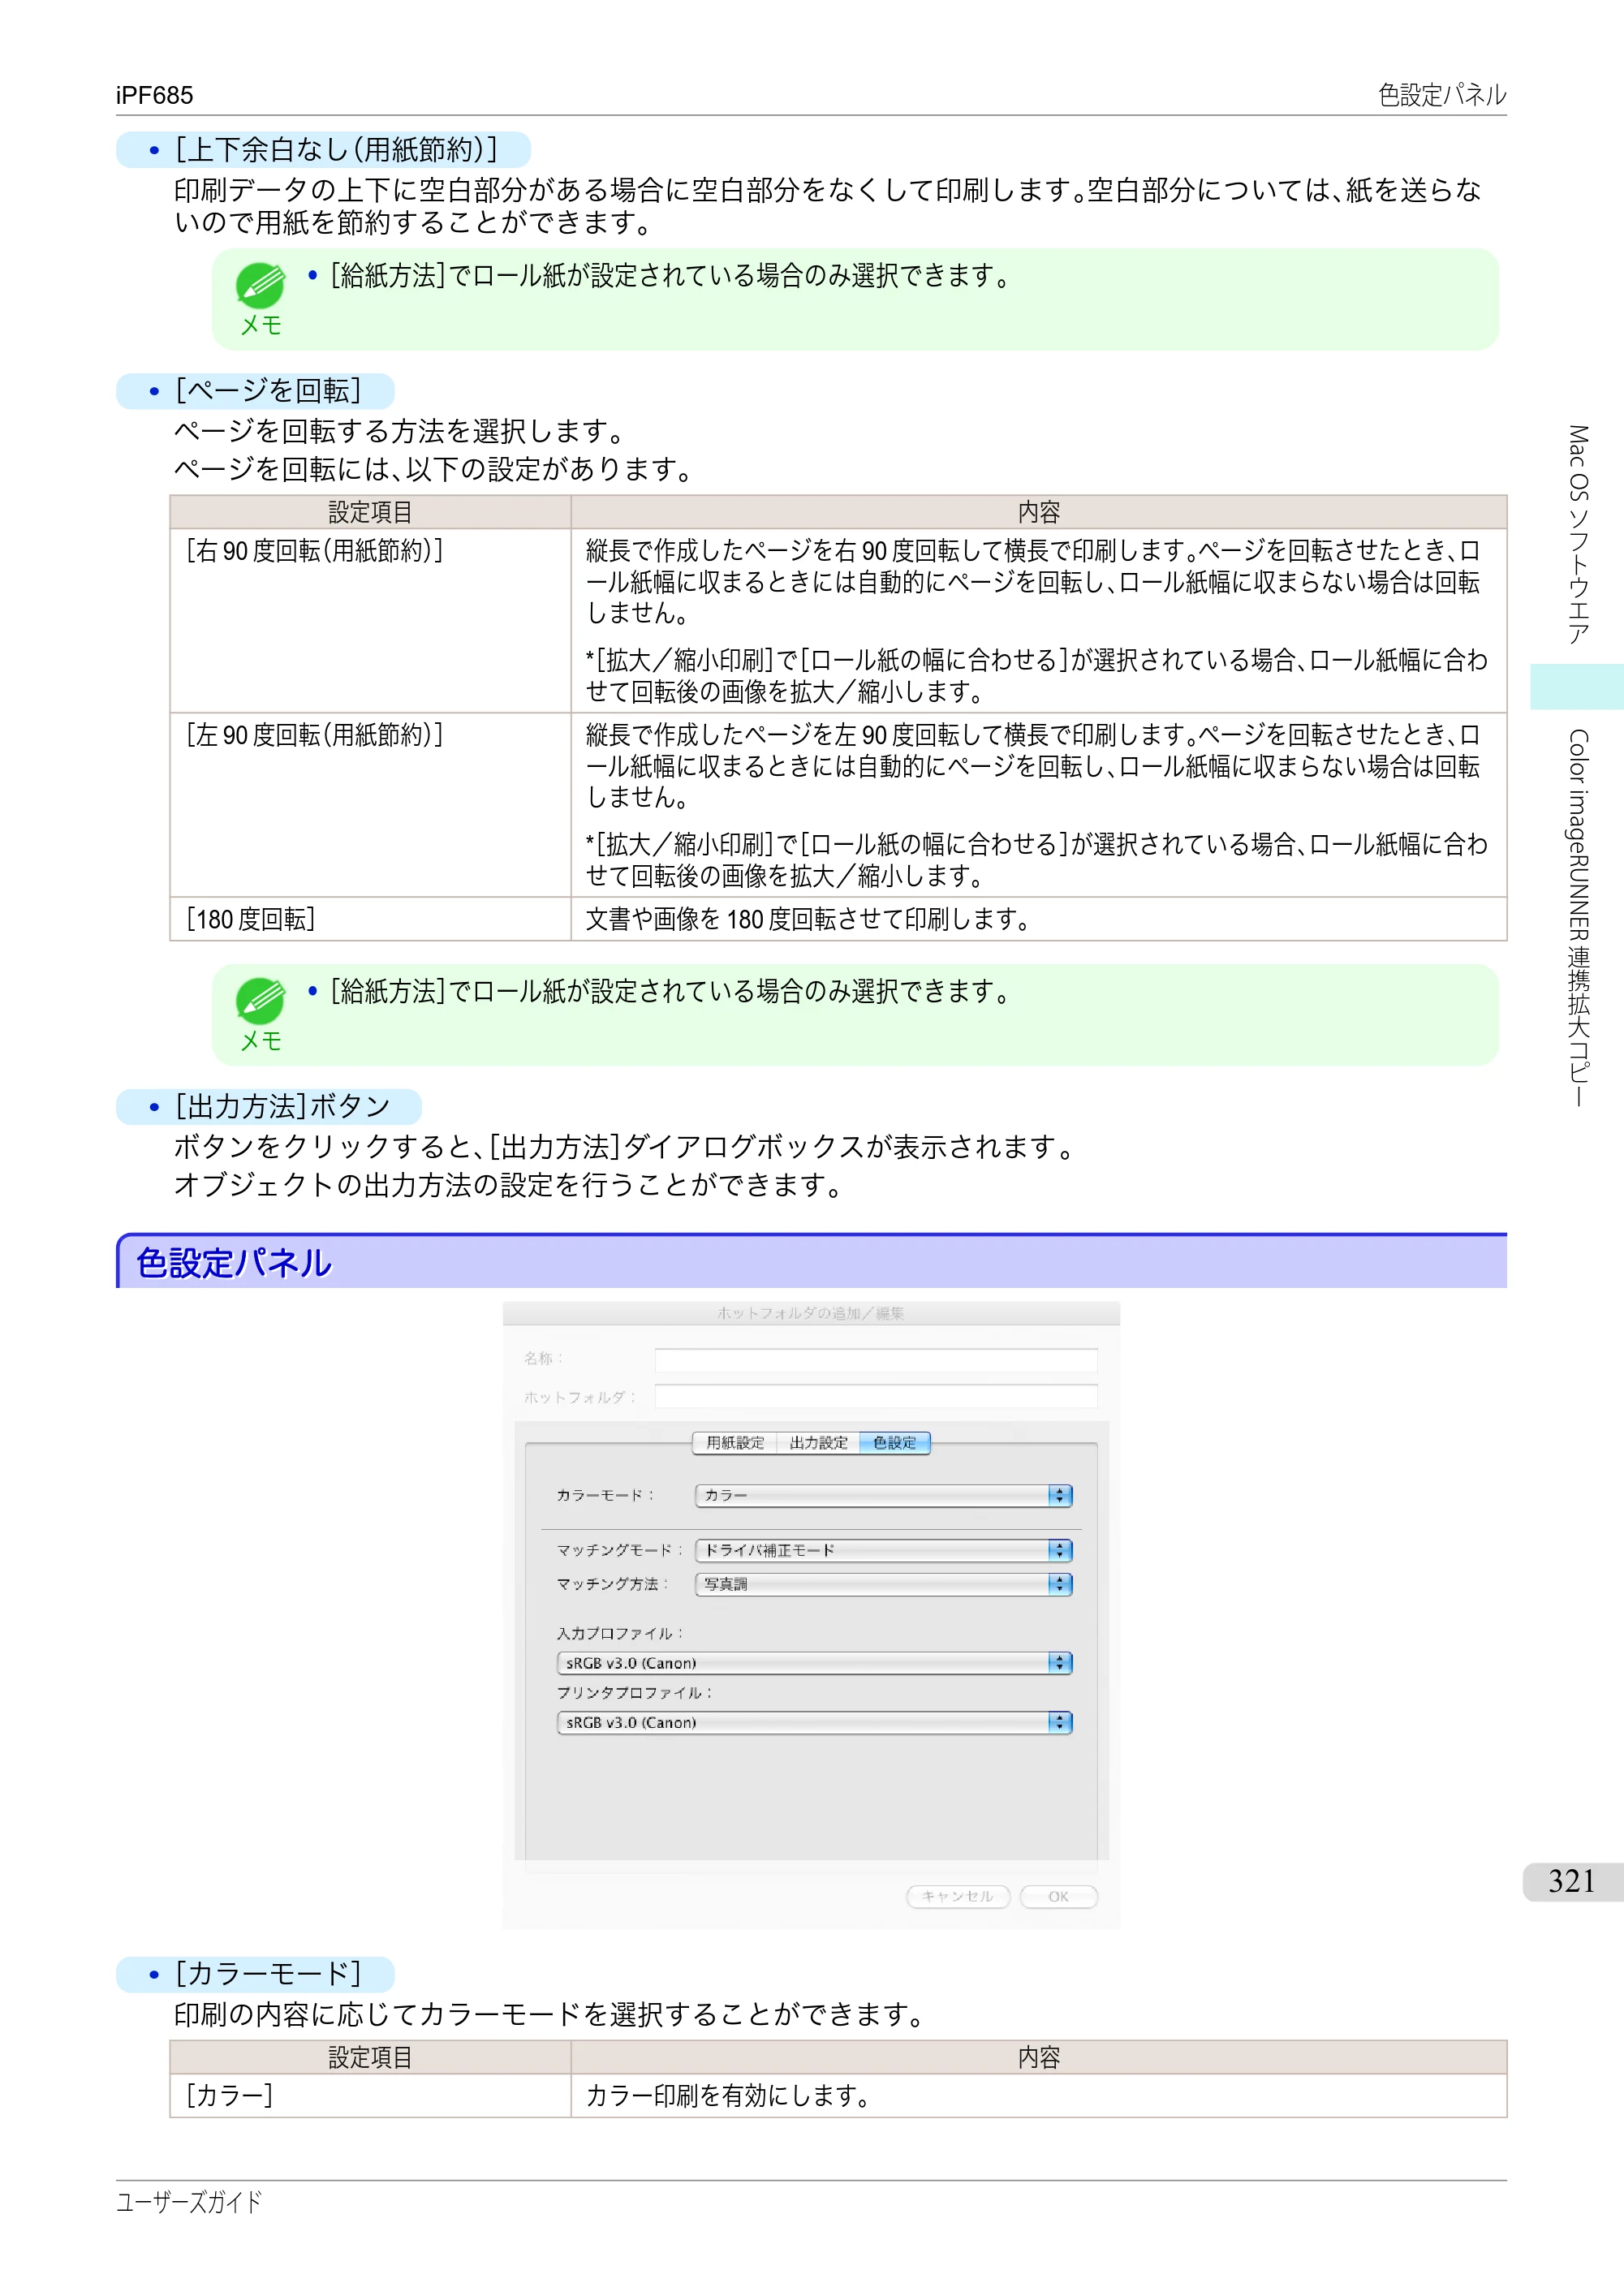Click page number 321
Viewport: 1624px width, 2296px height.
coord(1571,1881)
